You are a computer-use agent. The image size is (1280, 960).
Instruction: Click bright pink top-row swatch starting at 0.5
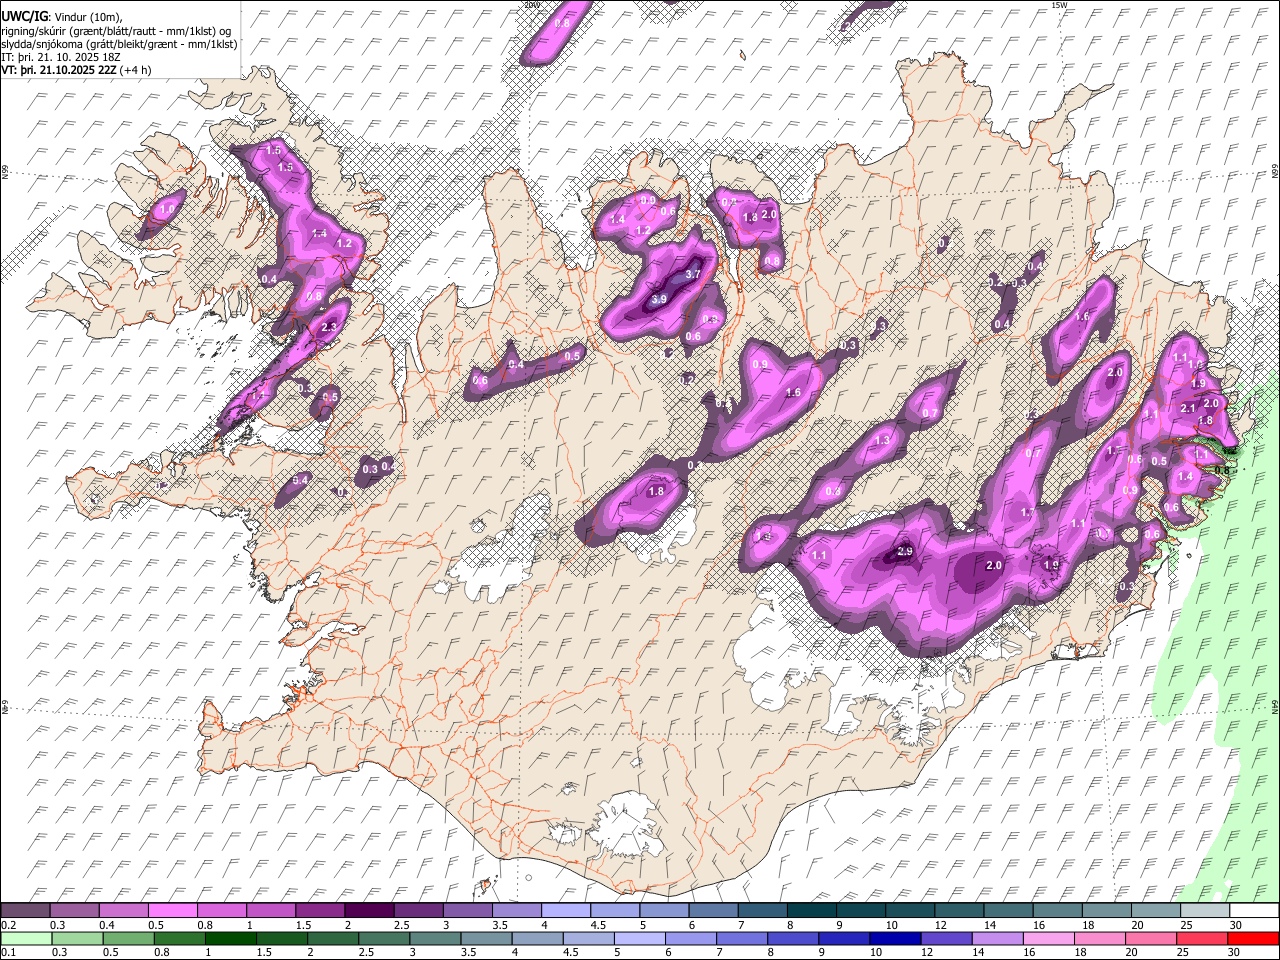point(172,911)
